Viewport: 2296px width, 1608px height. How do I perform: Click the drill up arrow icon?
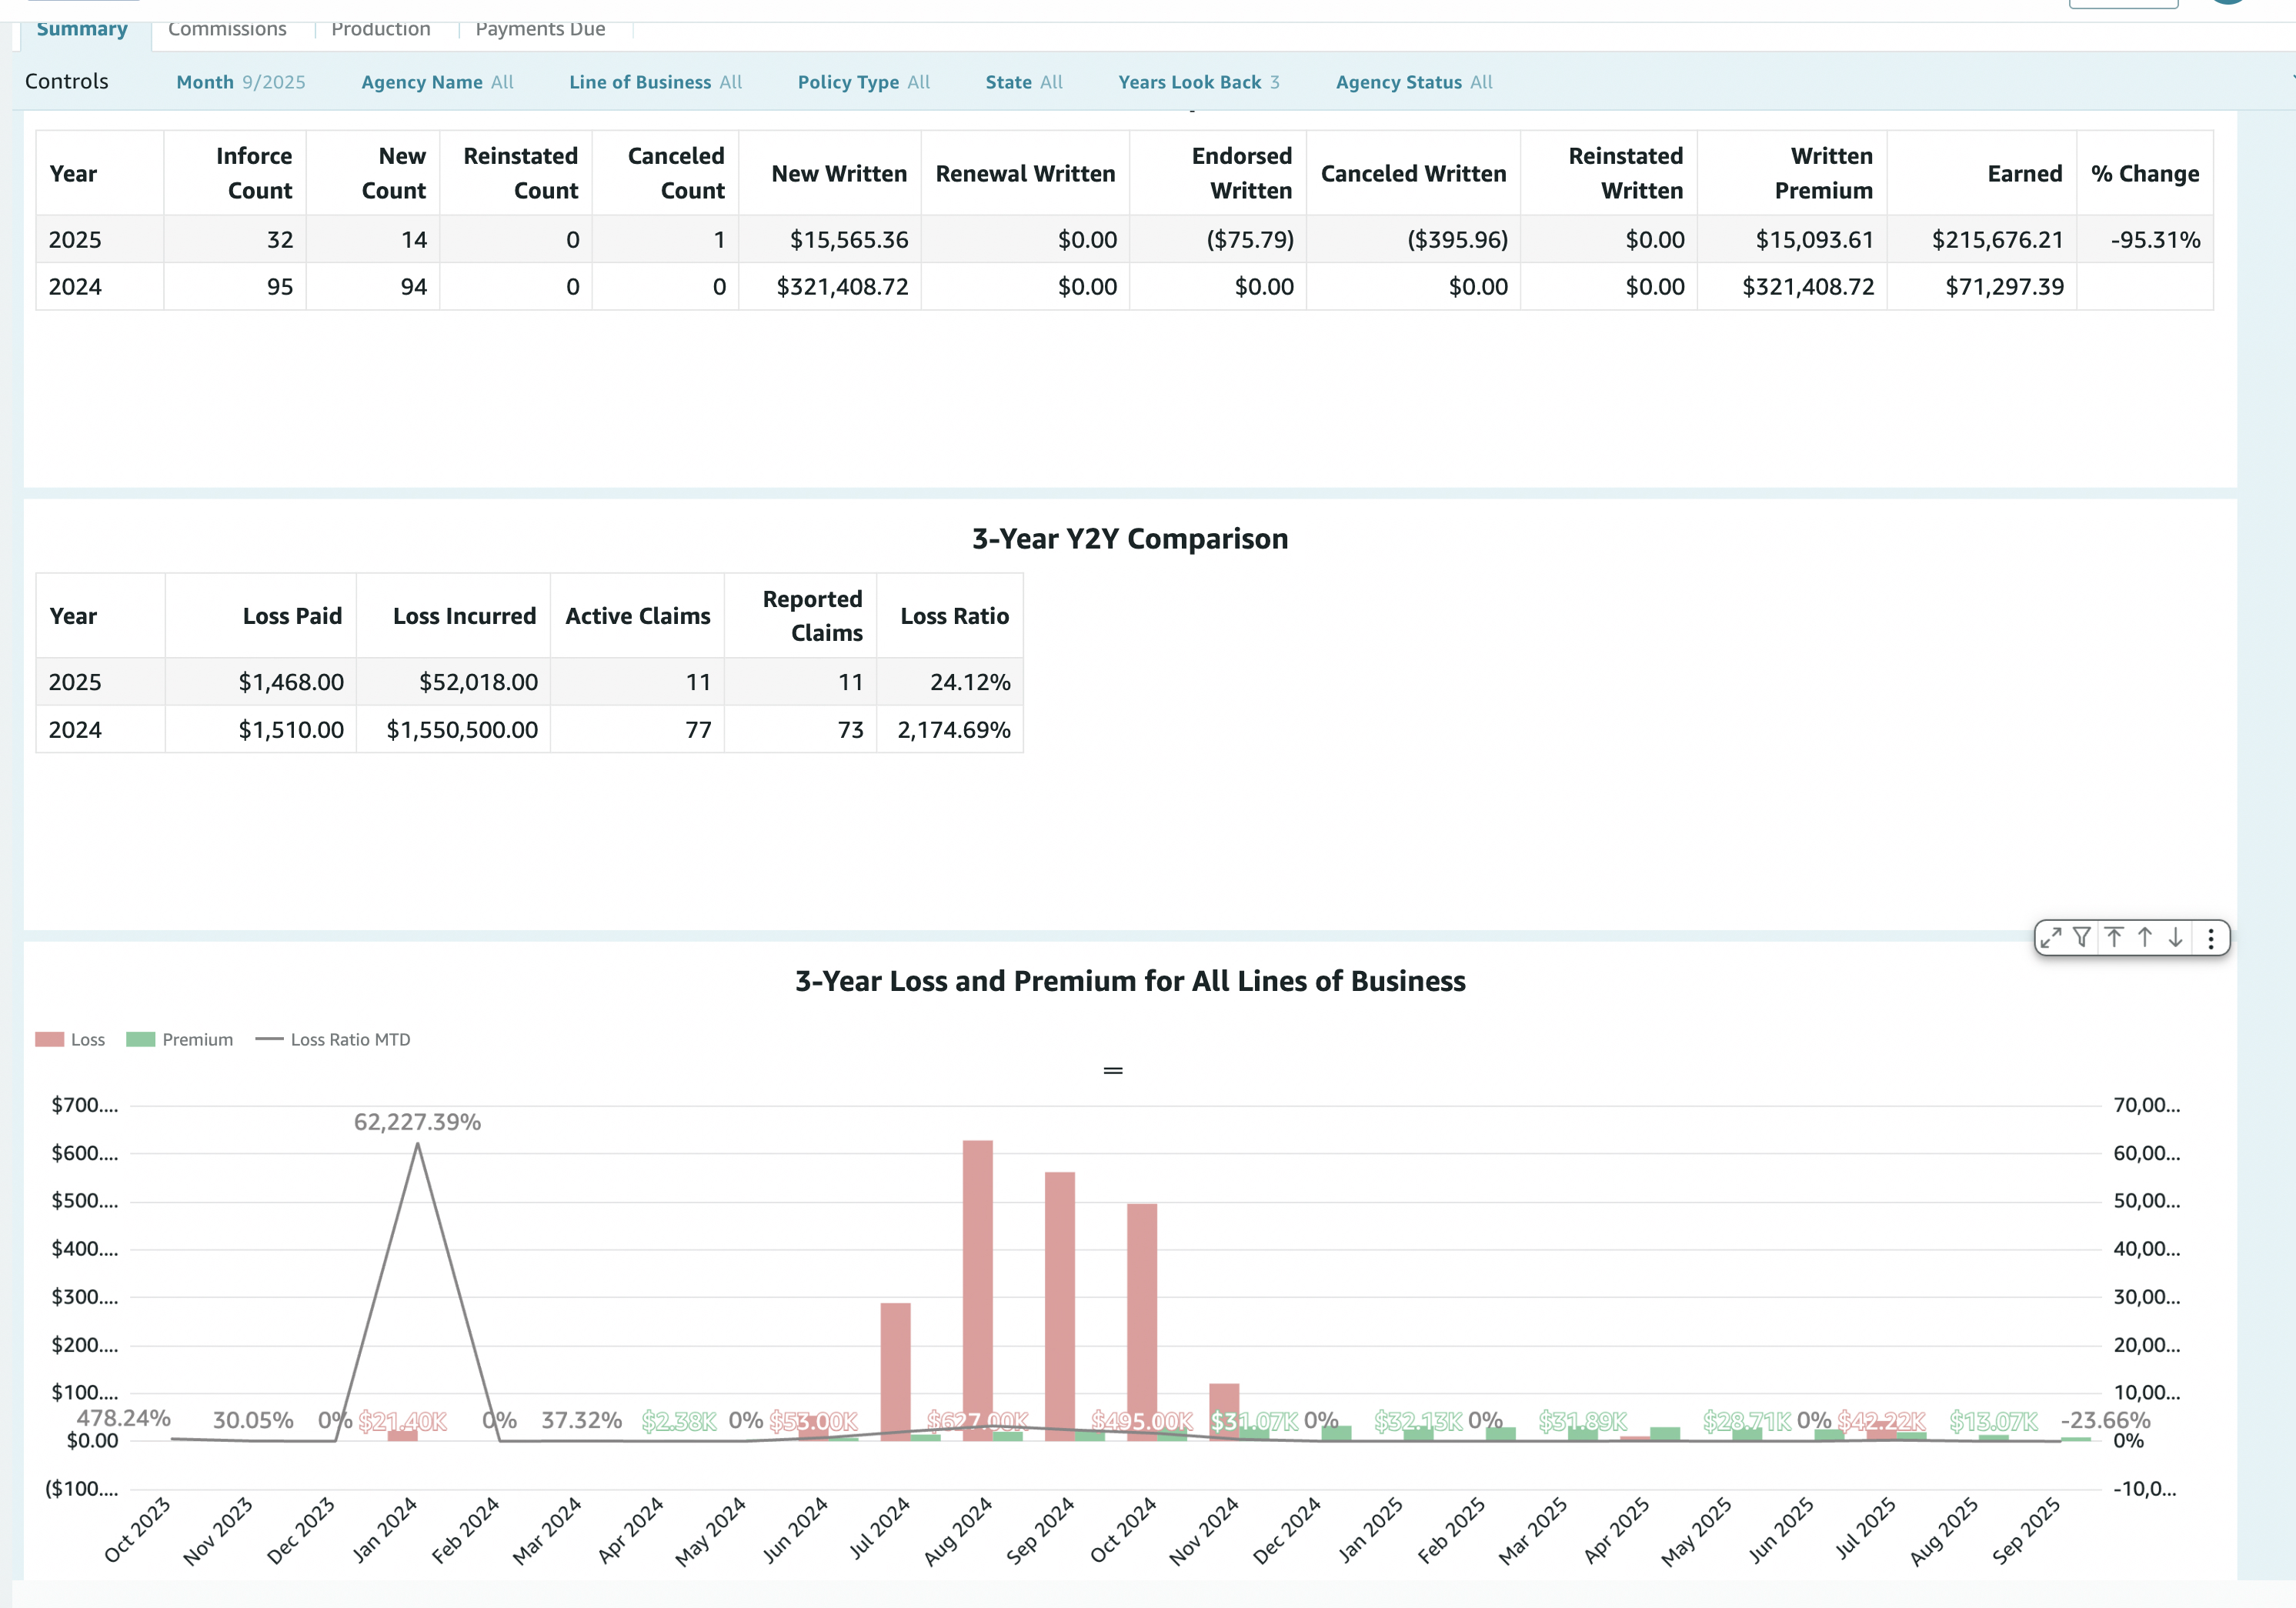pyautogui.click(x=2145, y=937)
